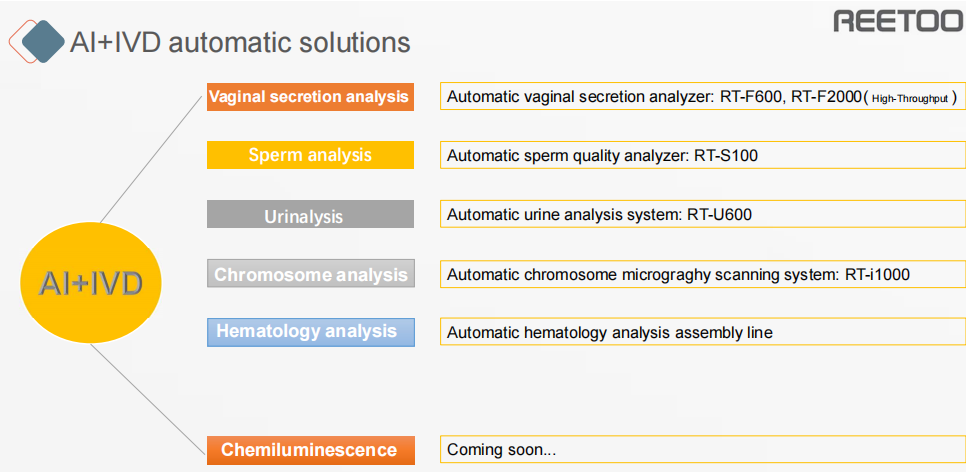Click the RT-F600, RT-F2000 analyzer text box
This screenshot has height=472, width=966.
[x=703, y=97]
